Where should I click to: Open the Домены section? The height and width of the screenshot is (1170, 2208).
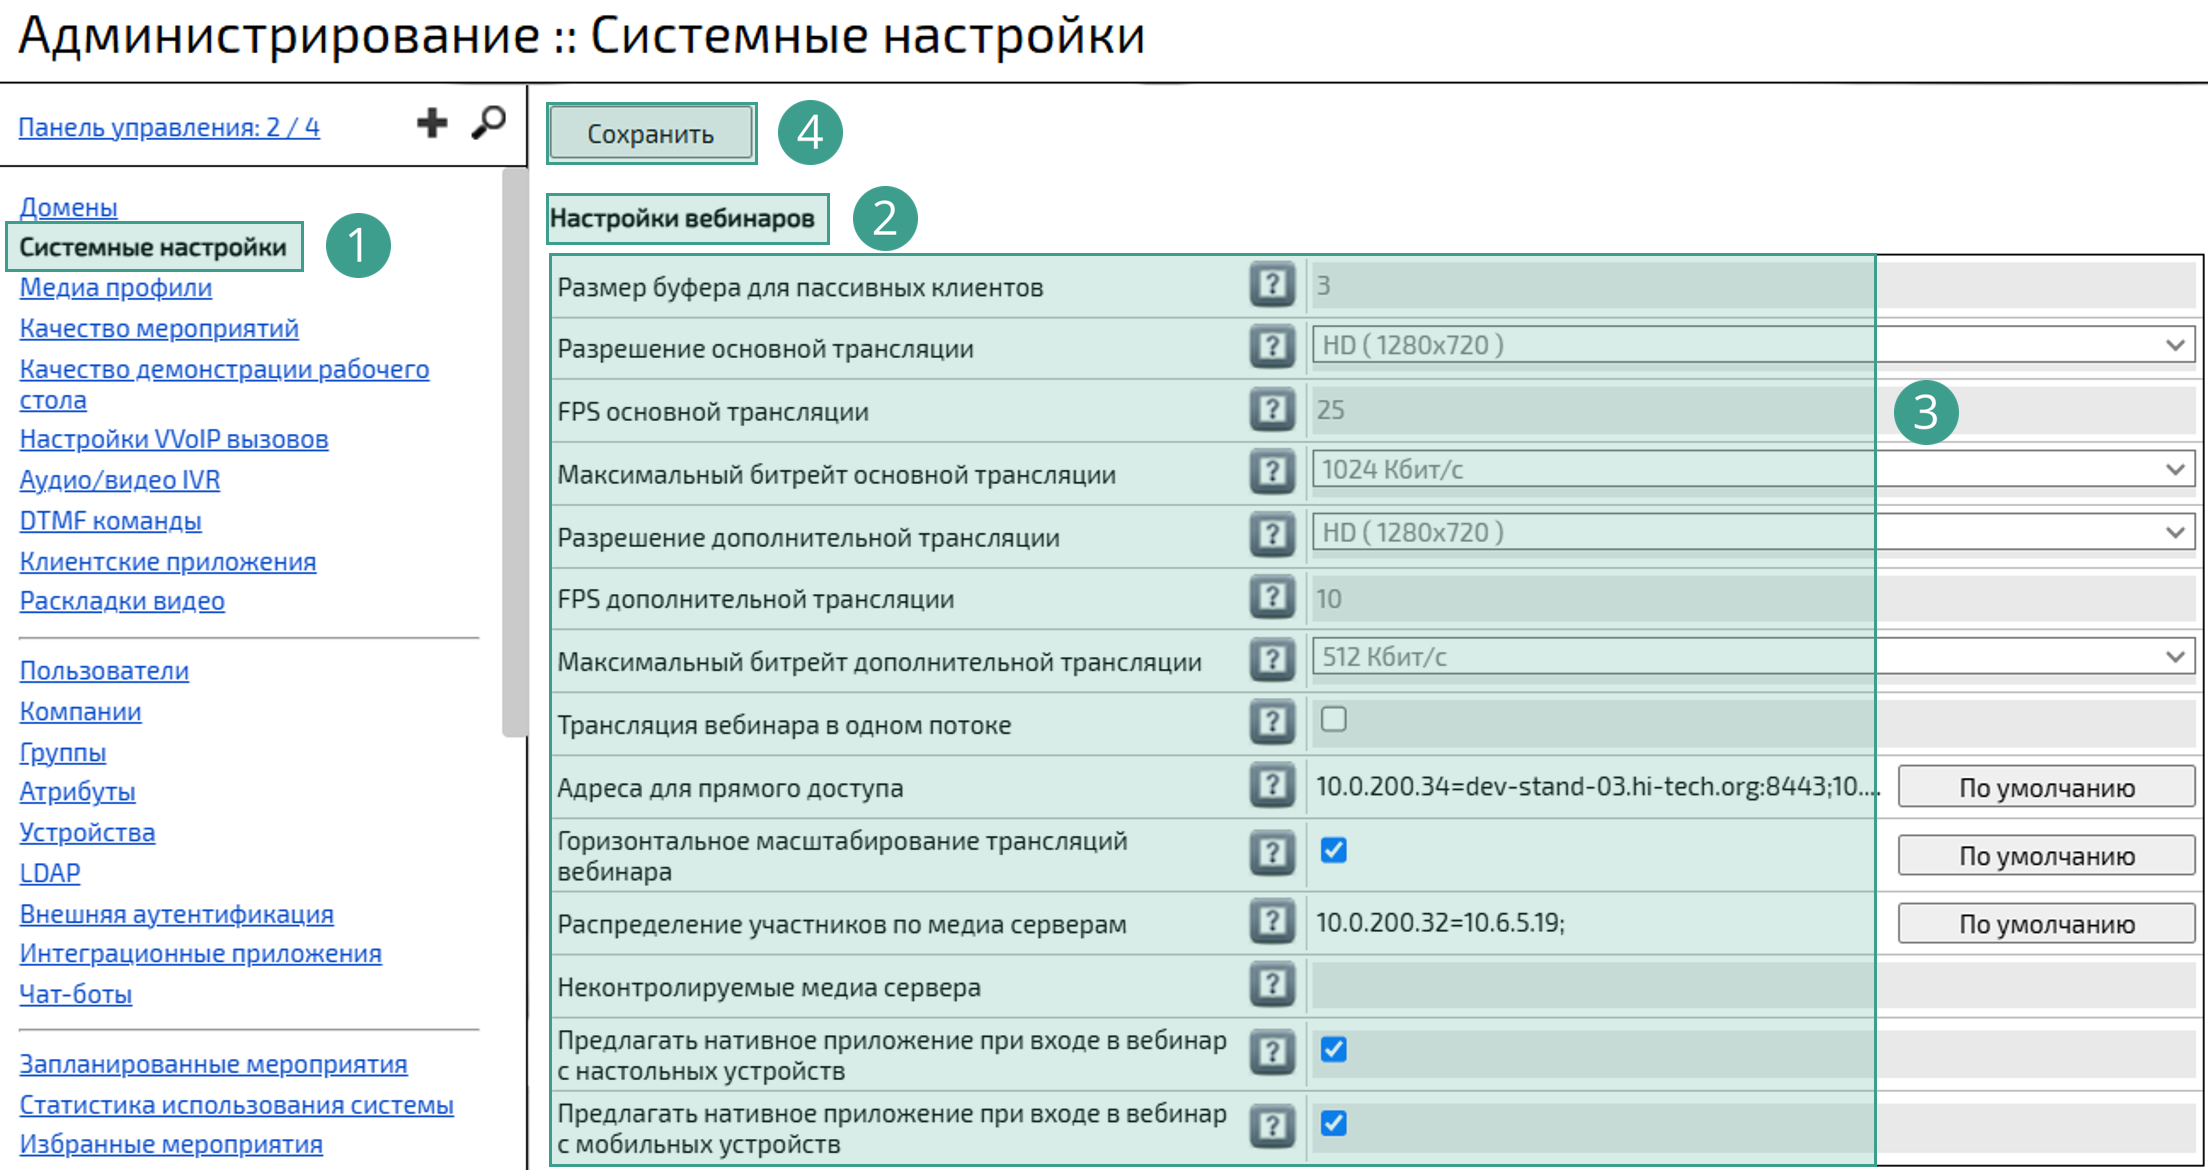tap(68, 207)
